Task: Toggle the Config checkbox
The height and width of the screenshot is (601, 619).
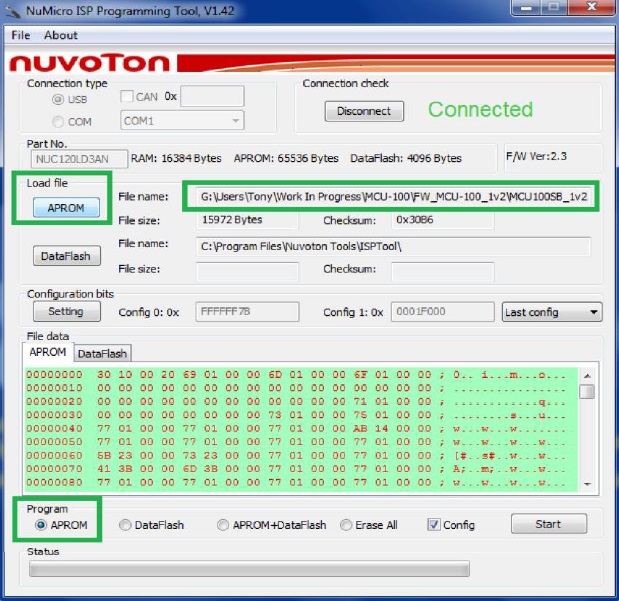Action: [434, 525]
